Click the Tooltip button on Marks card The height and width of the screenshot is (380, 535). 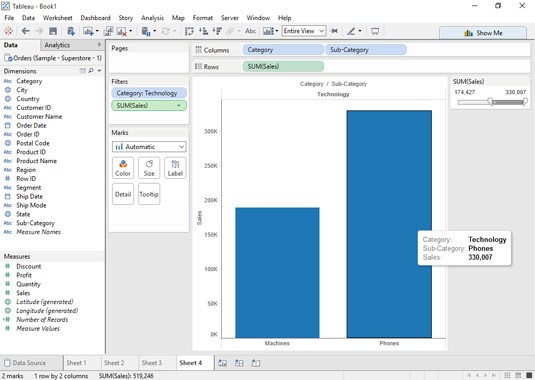[x=149, y=194]
